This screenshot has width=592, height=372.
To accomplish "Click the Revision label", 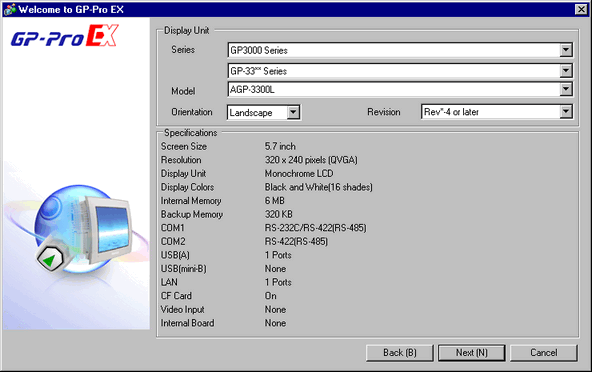I will [x=384, y=112].
